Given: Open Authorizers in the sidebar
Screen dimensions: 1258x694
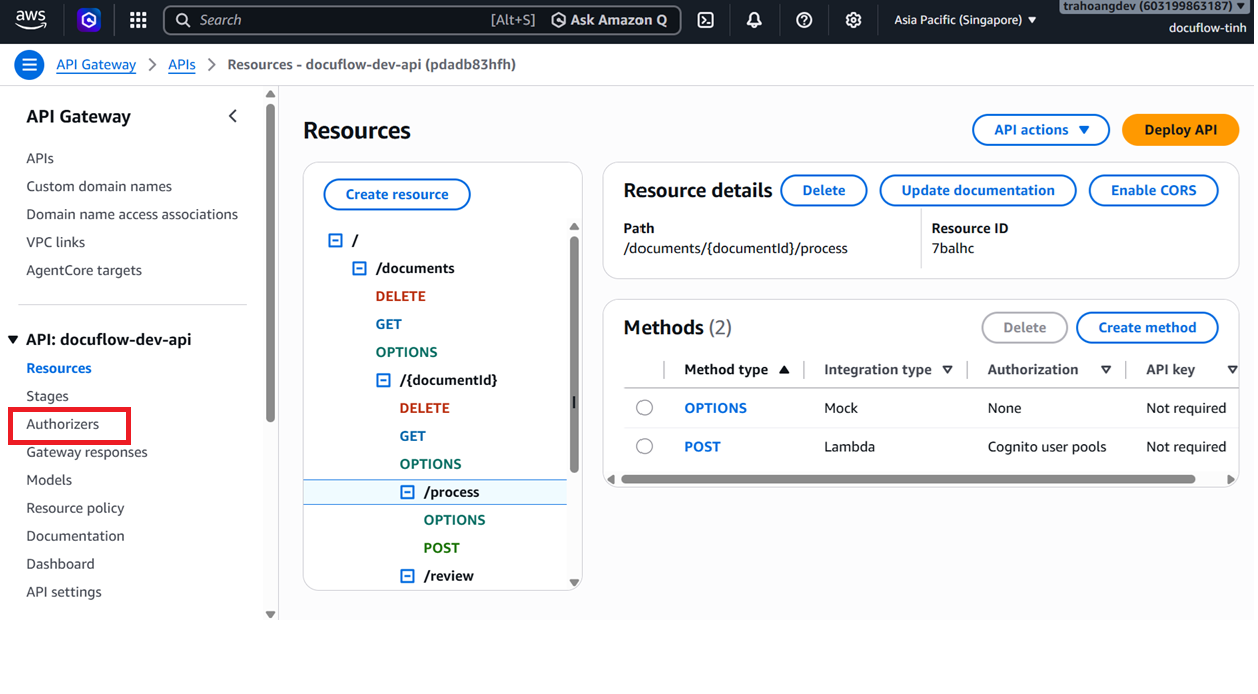Looking at the screenshot, I should (x=63, y=424).
